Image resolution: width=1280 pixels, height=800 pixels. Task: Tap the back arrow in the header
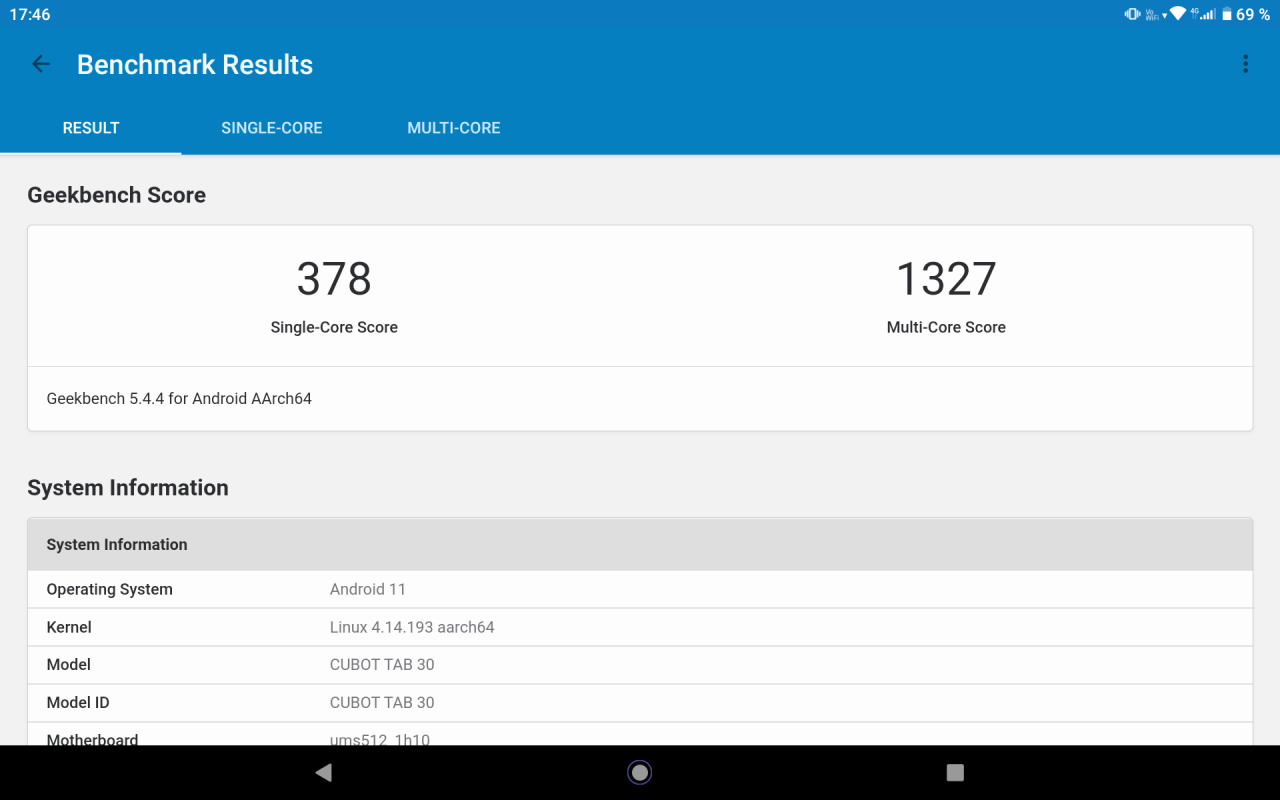click(41, 64)
